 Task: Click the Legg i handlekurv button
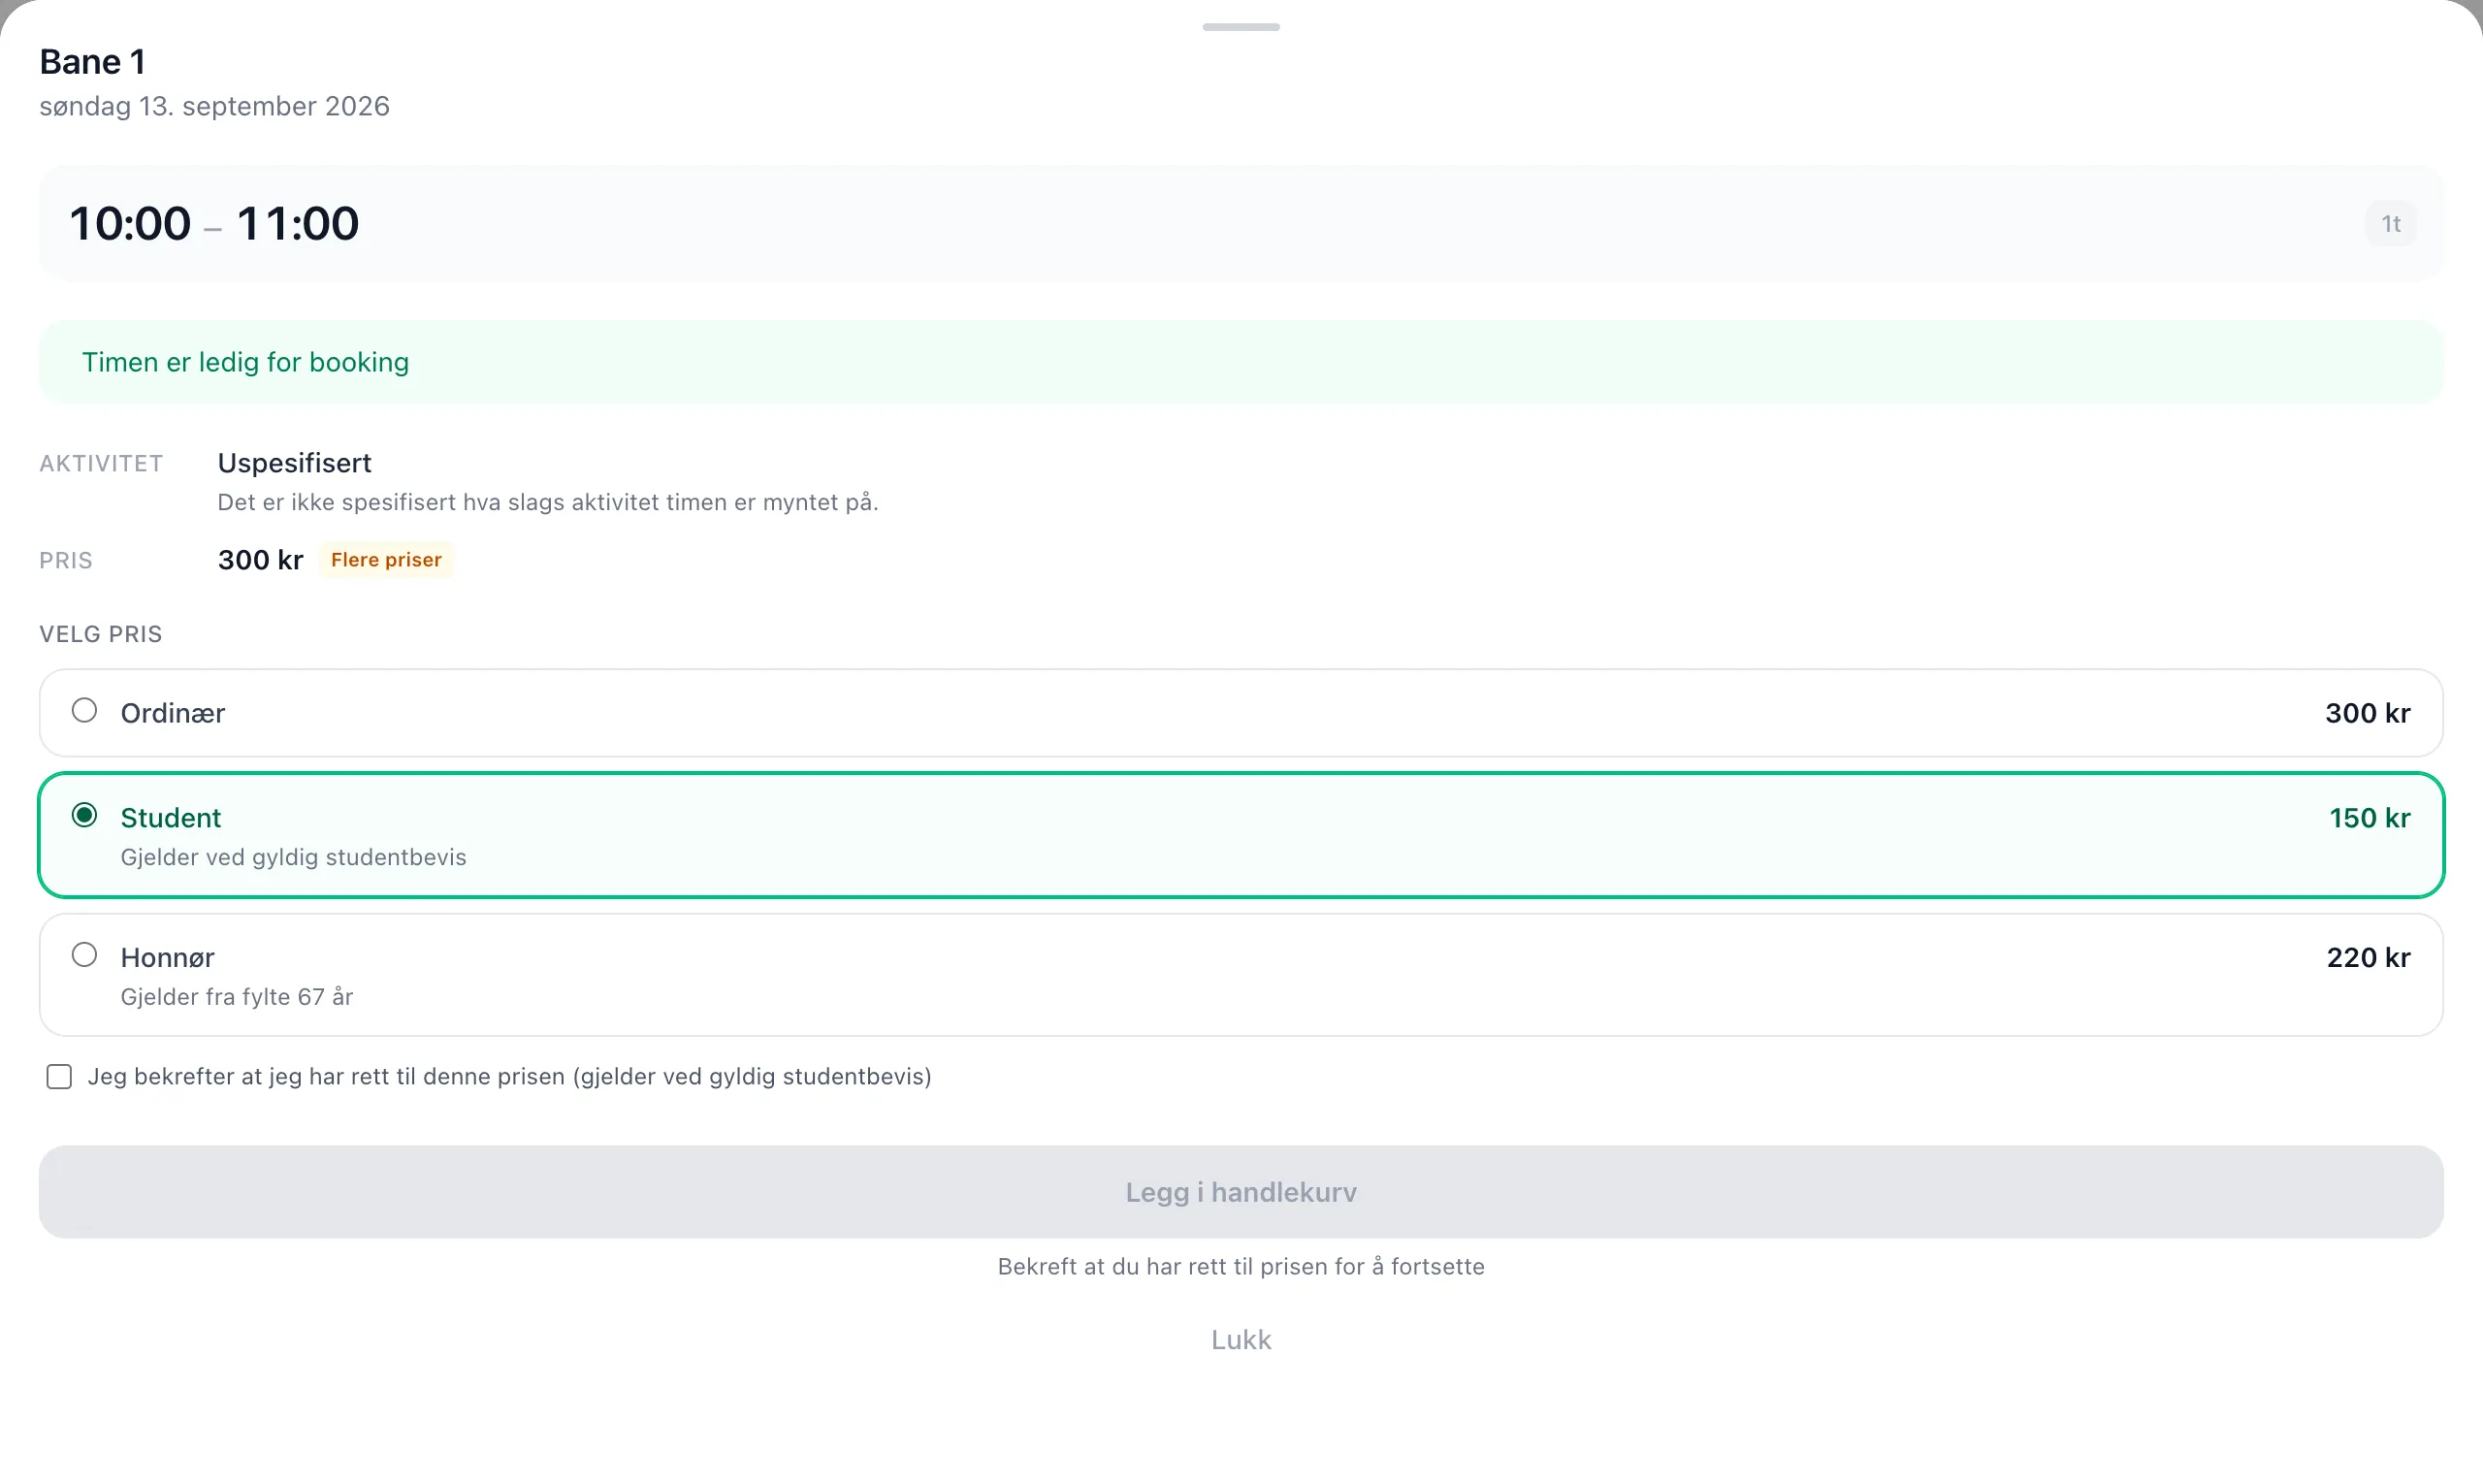1241,1192
